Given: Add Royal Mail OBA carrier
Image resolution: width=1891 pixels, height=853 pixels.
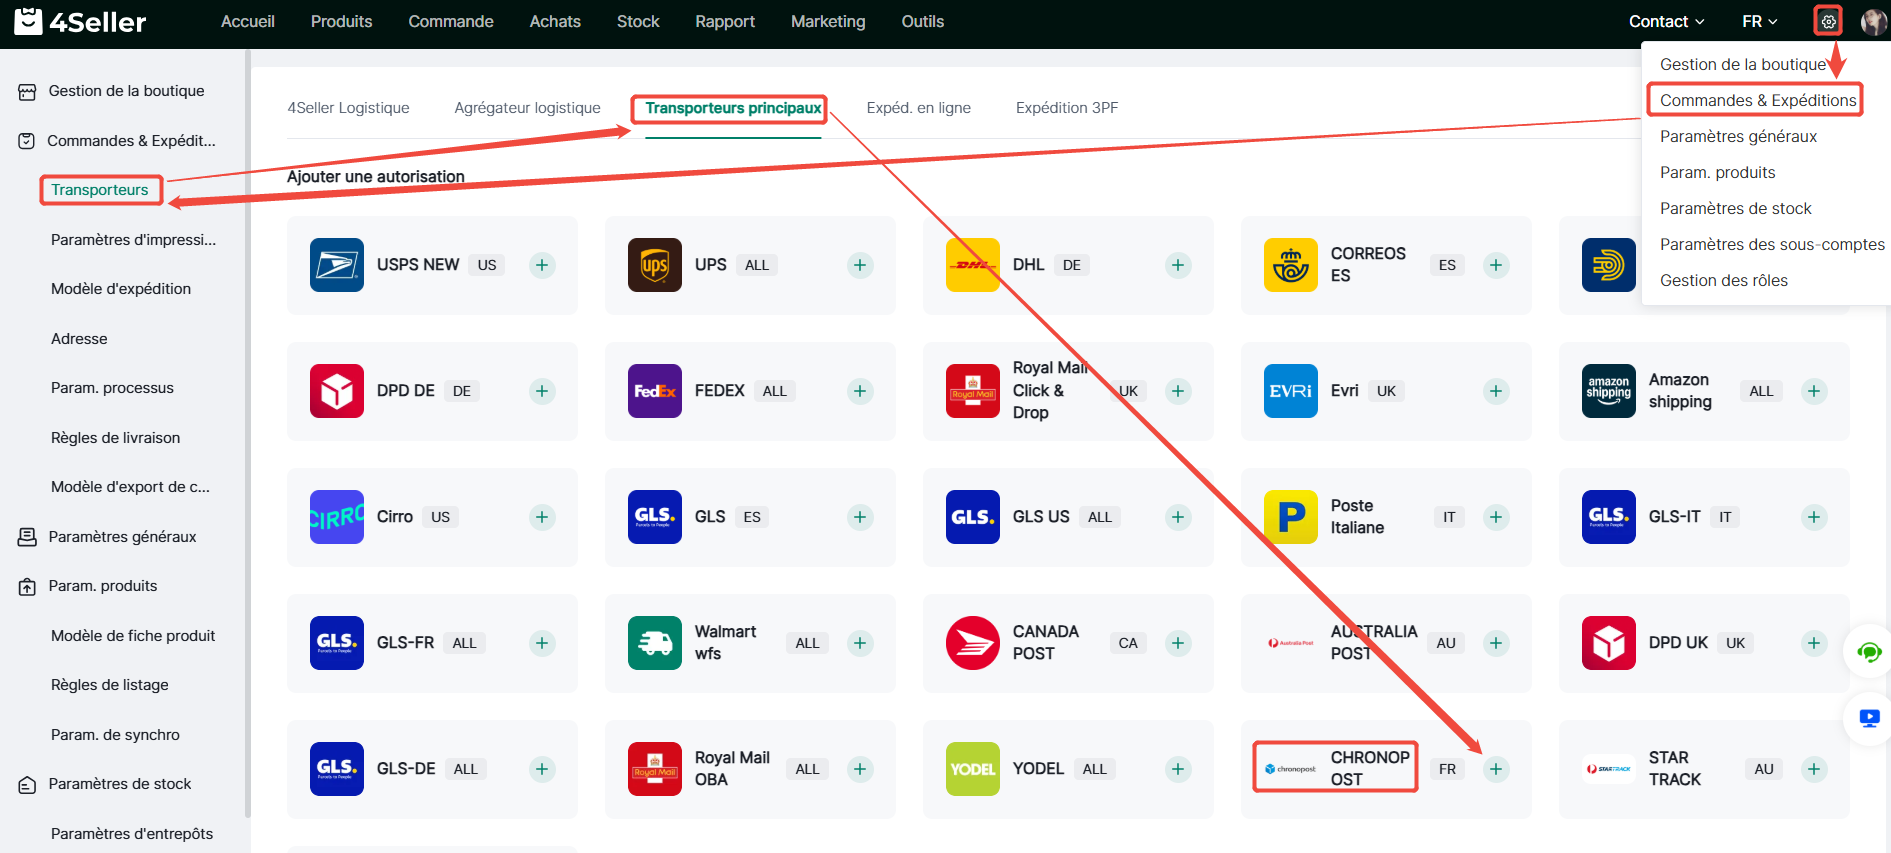Looking at the screenshot, I should tap(860, 769).
